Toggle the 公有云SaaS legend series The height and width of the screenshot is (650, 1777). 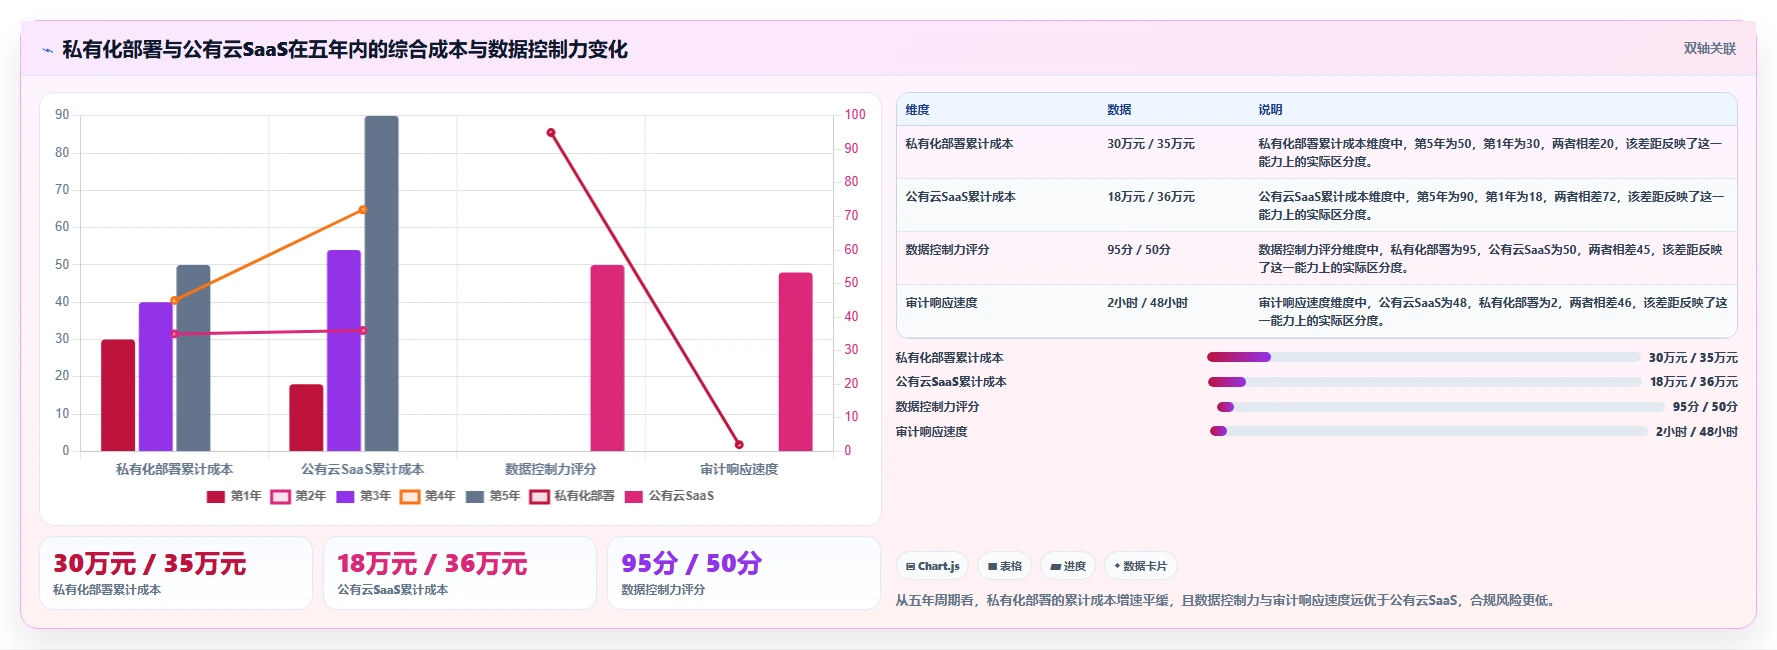pyautogui.click(x=669, y=496)
